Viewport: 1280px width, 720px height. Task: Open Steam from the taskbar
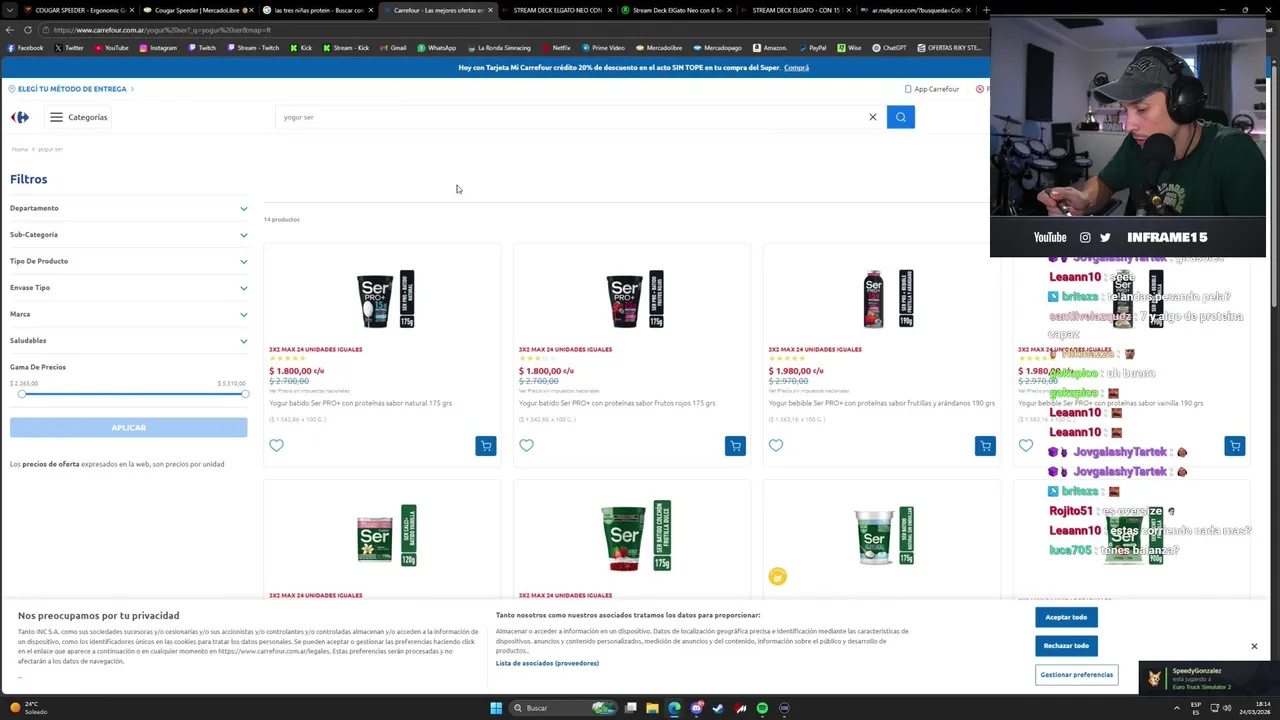click(x=718, y=708)
